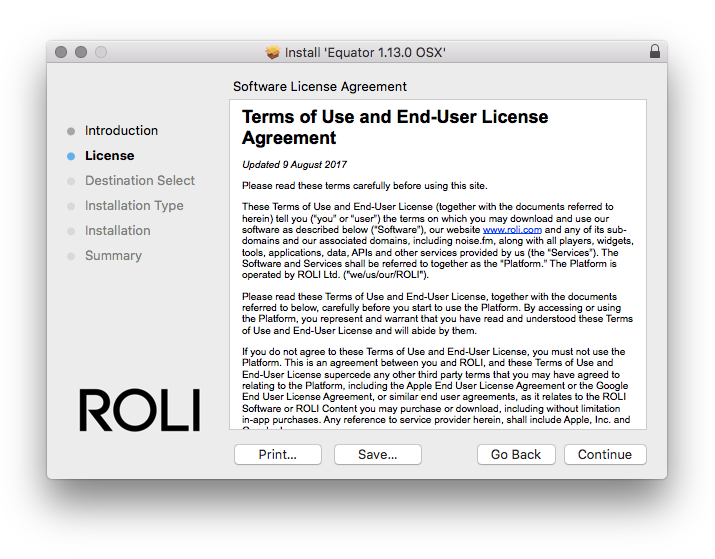The width and height of the screenshot is (715, 559).
Task: Go Back to the previous step
Action: [x=516, y=455]
